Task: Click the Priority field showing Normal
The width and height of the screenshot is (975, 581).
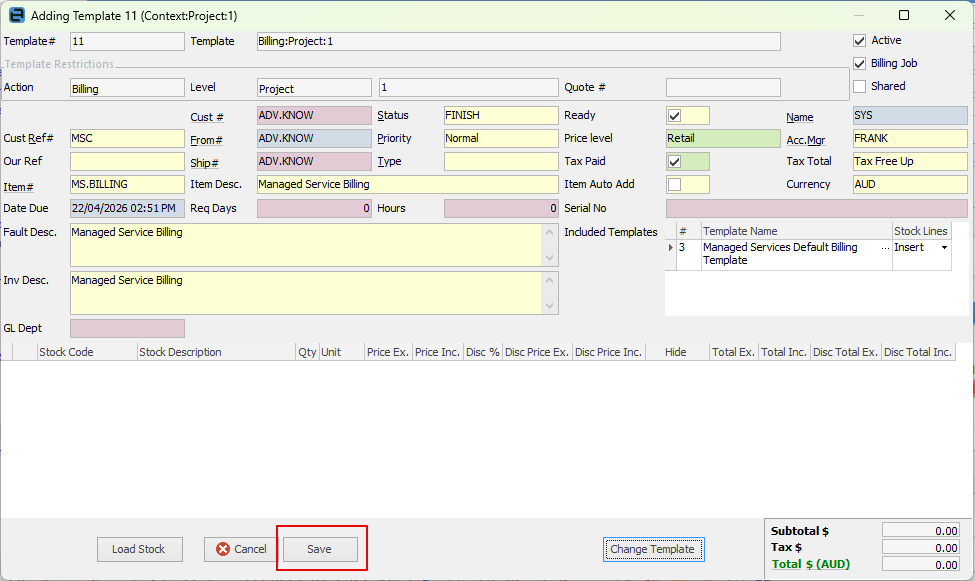Action: pos(501,139)
